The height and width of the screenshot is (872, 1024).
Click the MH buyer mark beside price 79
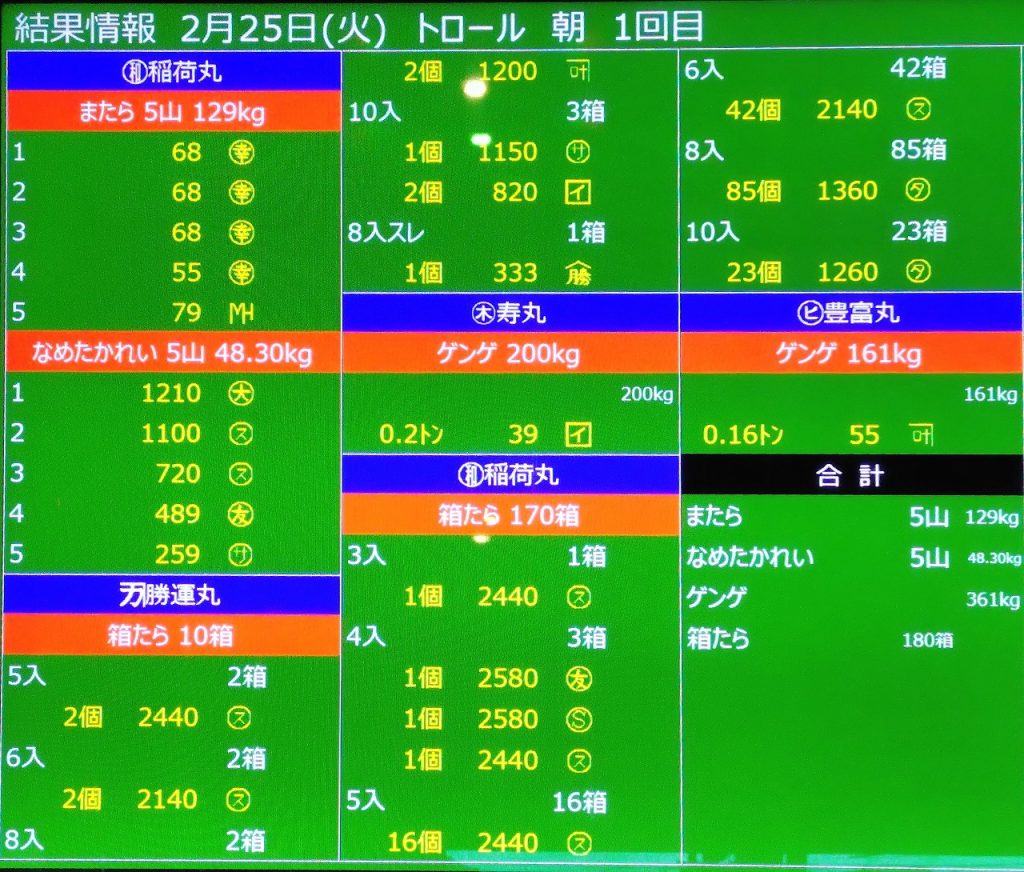[x=241, y=313]
